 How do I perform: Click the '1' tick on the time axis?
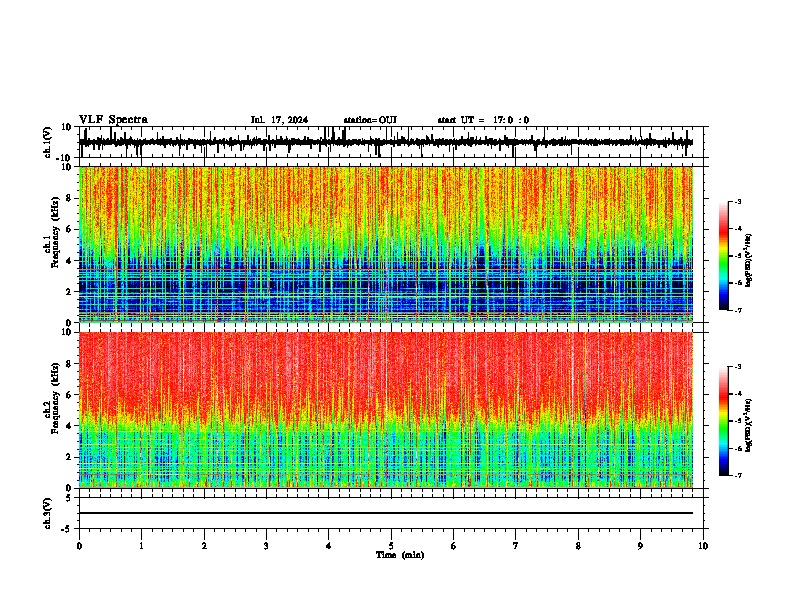click(x=141, y=546)
